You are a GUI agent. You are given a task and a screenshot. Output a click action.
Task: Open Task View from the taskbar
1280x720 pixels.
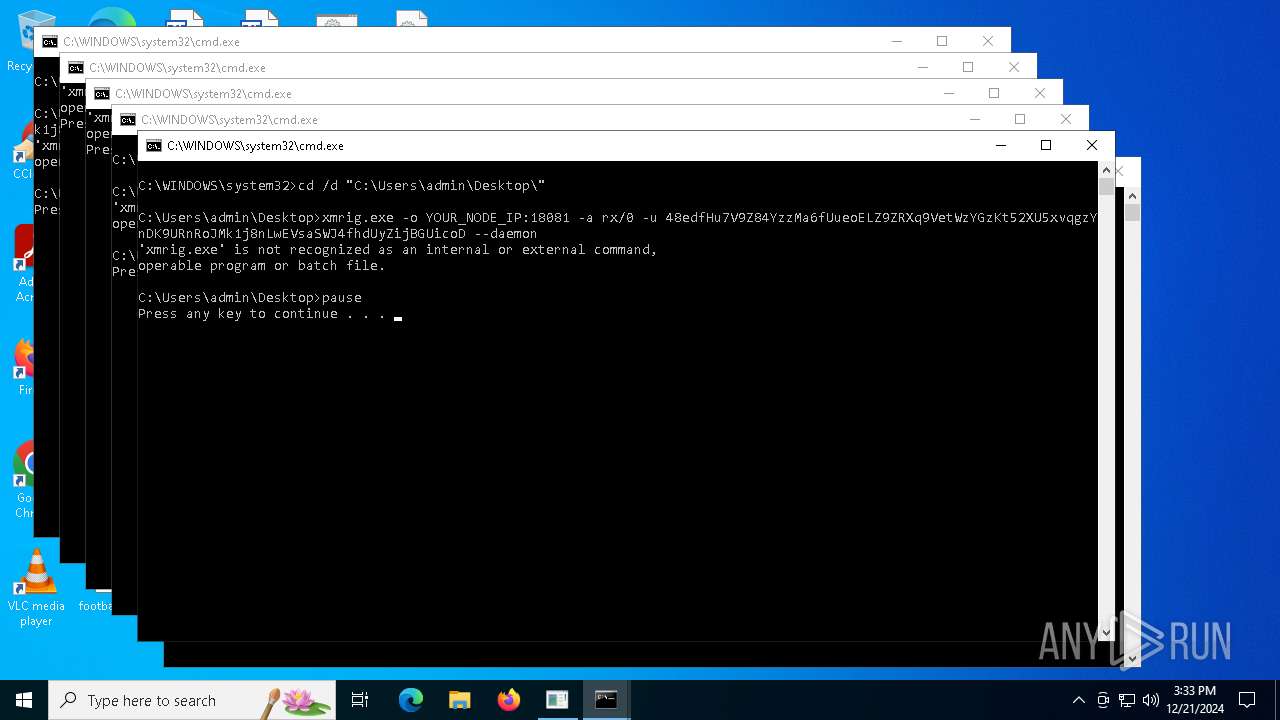[360, 700]
